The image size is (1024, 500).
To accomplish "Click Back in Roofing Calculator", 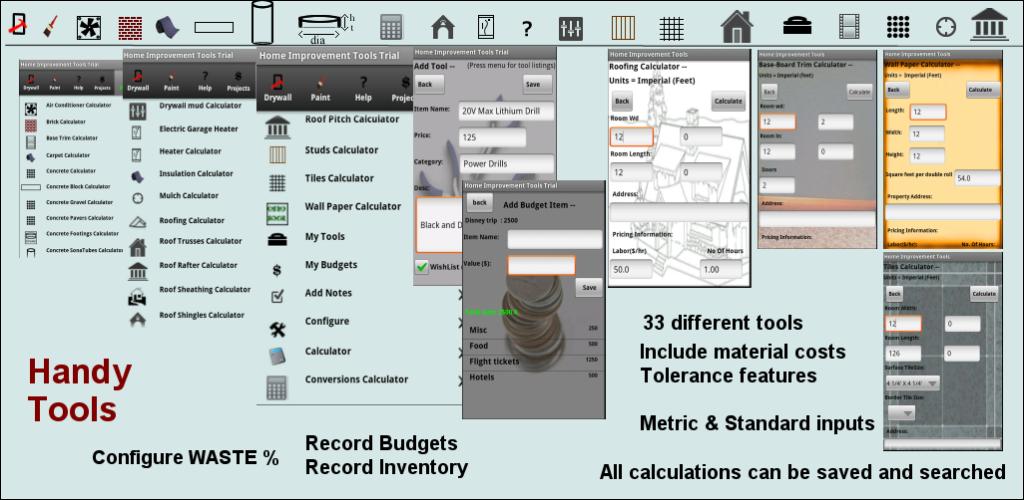I will [622, 101].
